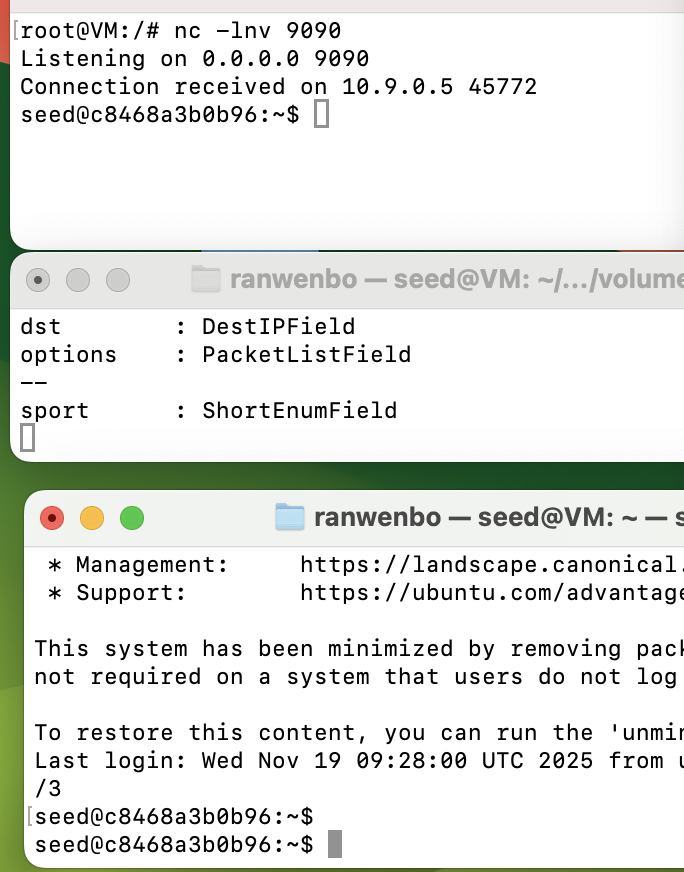Focus middle window via its ranwenbo title
Screen dimensions: 684x872
[293, 279]
